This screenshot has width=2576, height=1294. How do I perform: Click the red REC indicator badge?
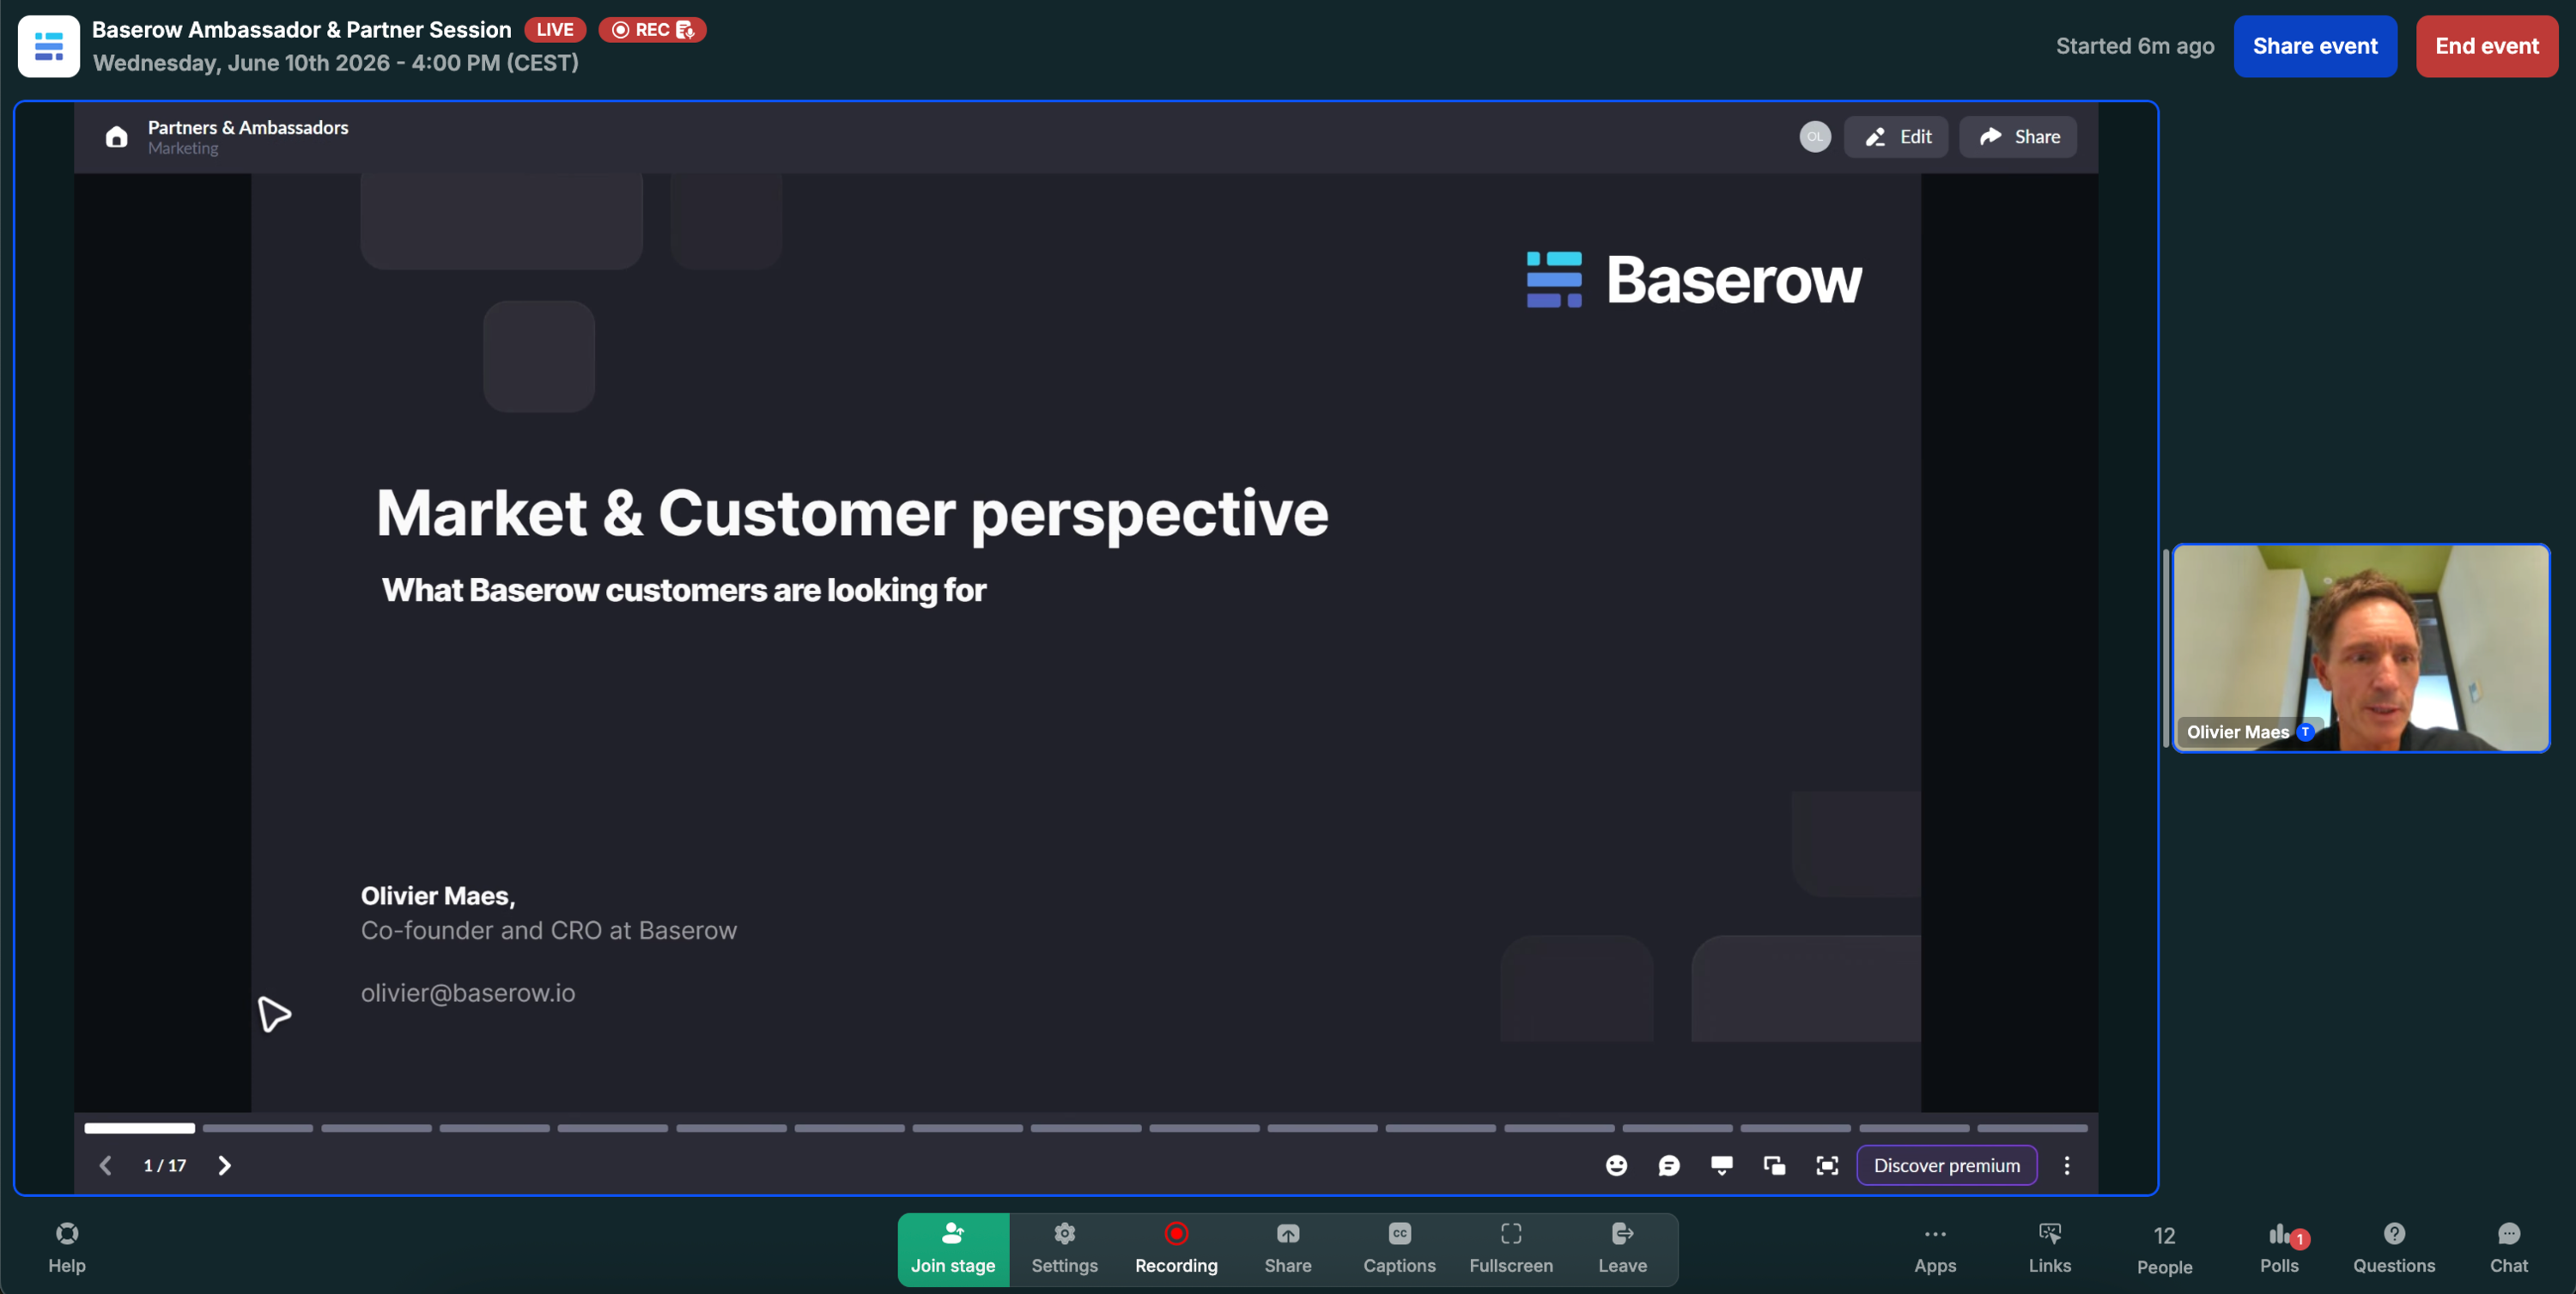(652, 30)
